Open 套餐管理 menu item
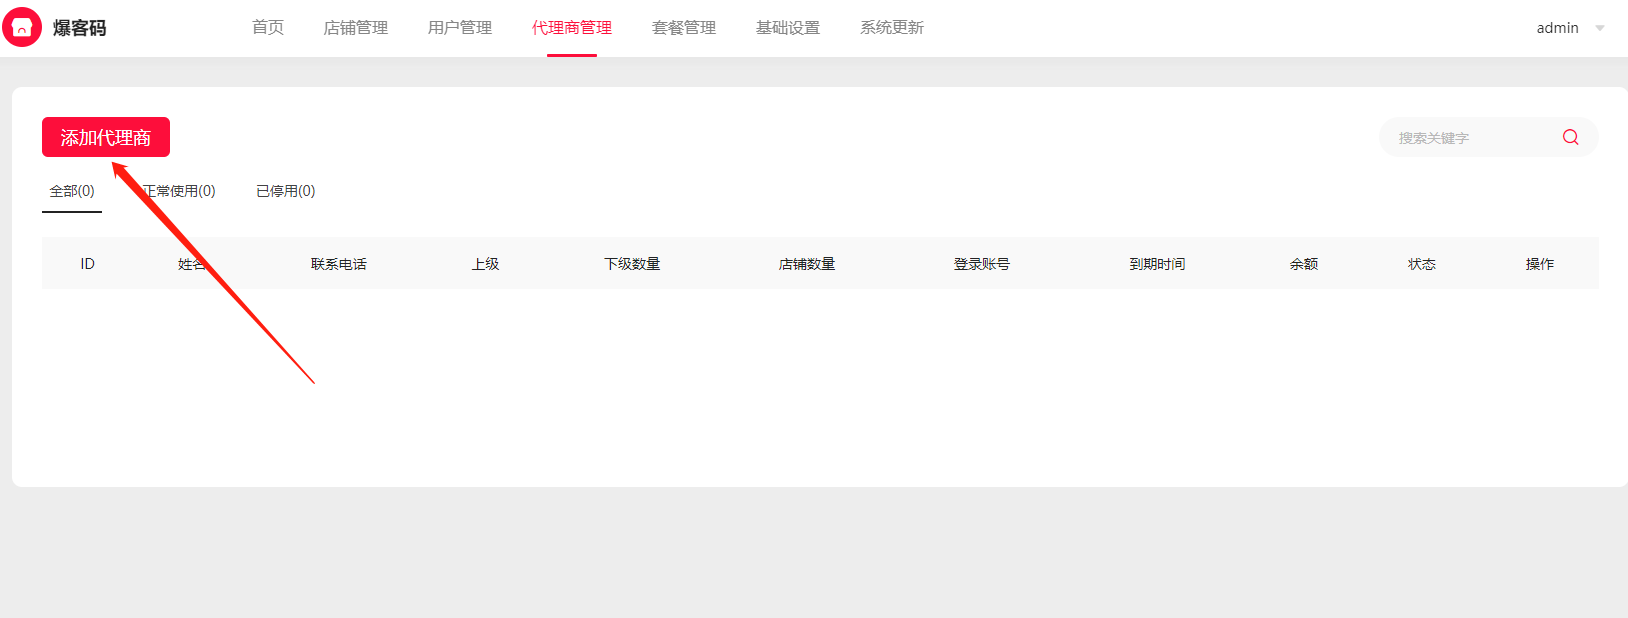1628x618 pixels. pyautogui.click(x=684, y=28)
